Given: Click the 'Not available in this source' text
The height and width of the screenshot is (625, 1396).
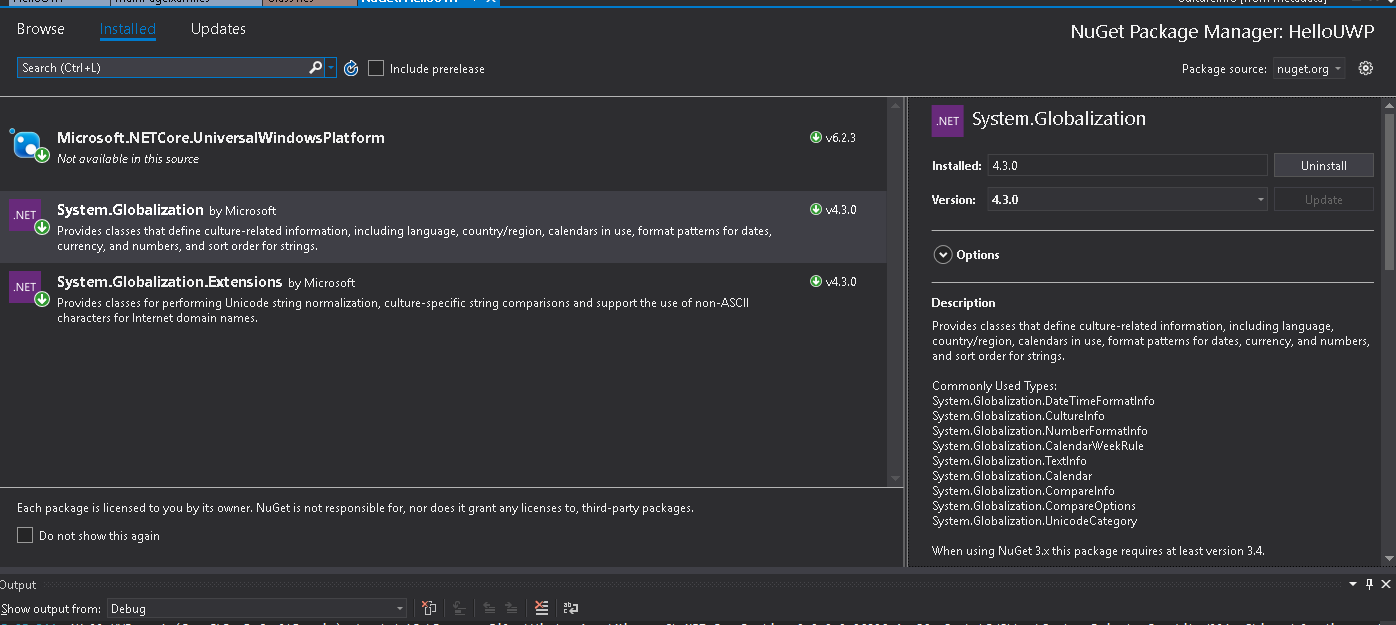Looking at the screenshot, I should tap(128, 159).
